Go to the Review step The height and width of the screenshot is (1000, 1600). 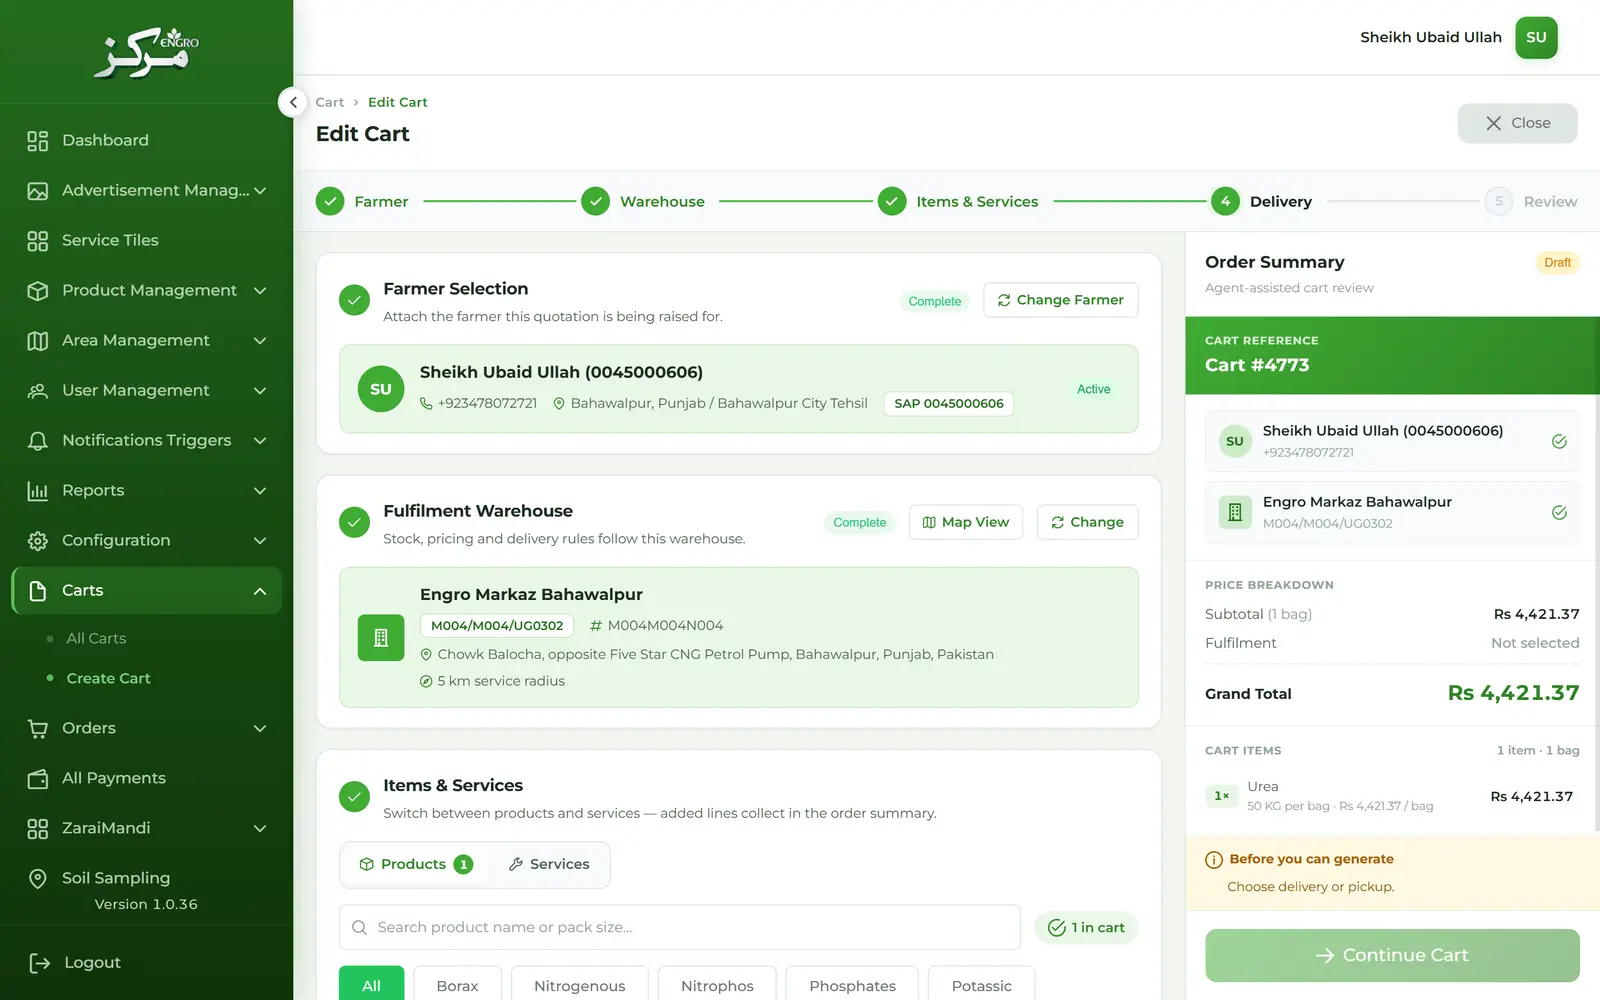click(1531, 202)
